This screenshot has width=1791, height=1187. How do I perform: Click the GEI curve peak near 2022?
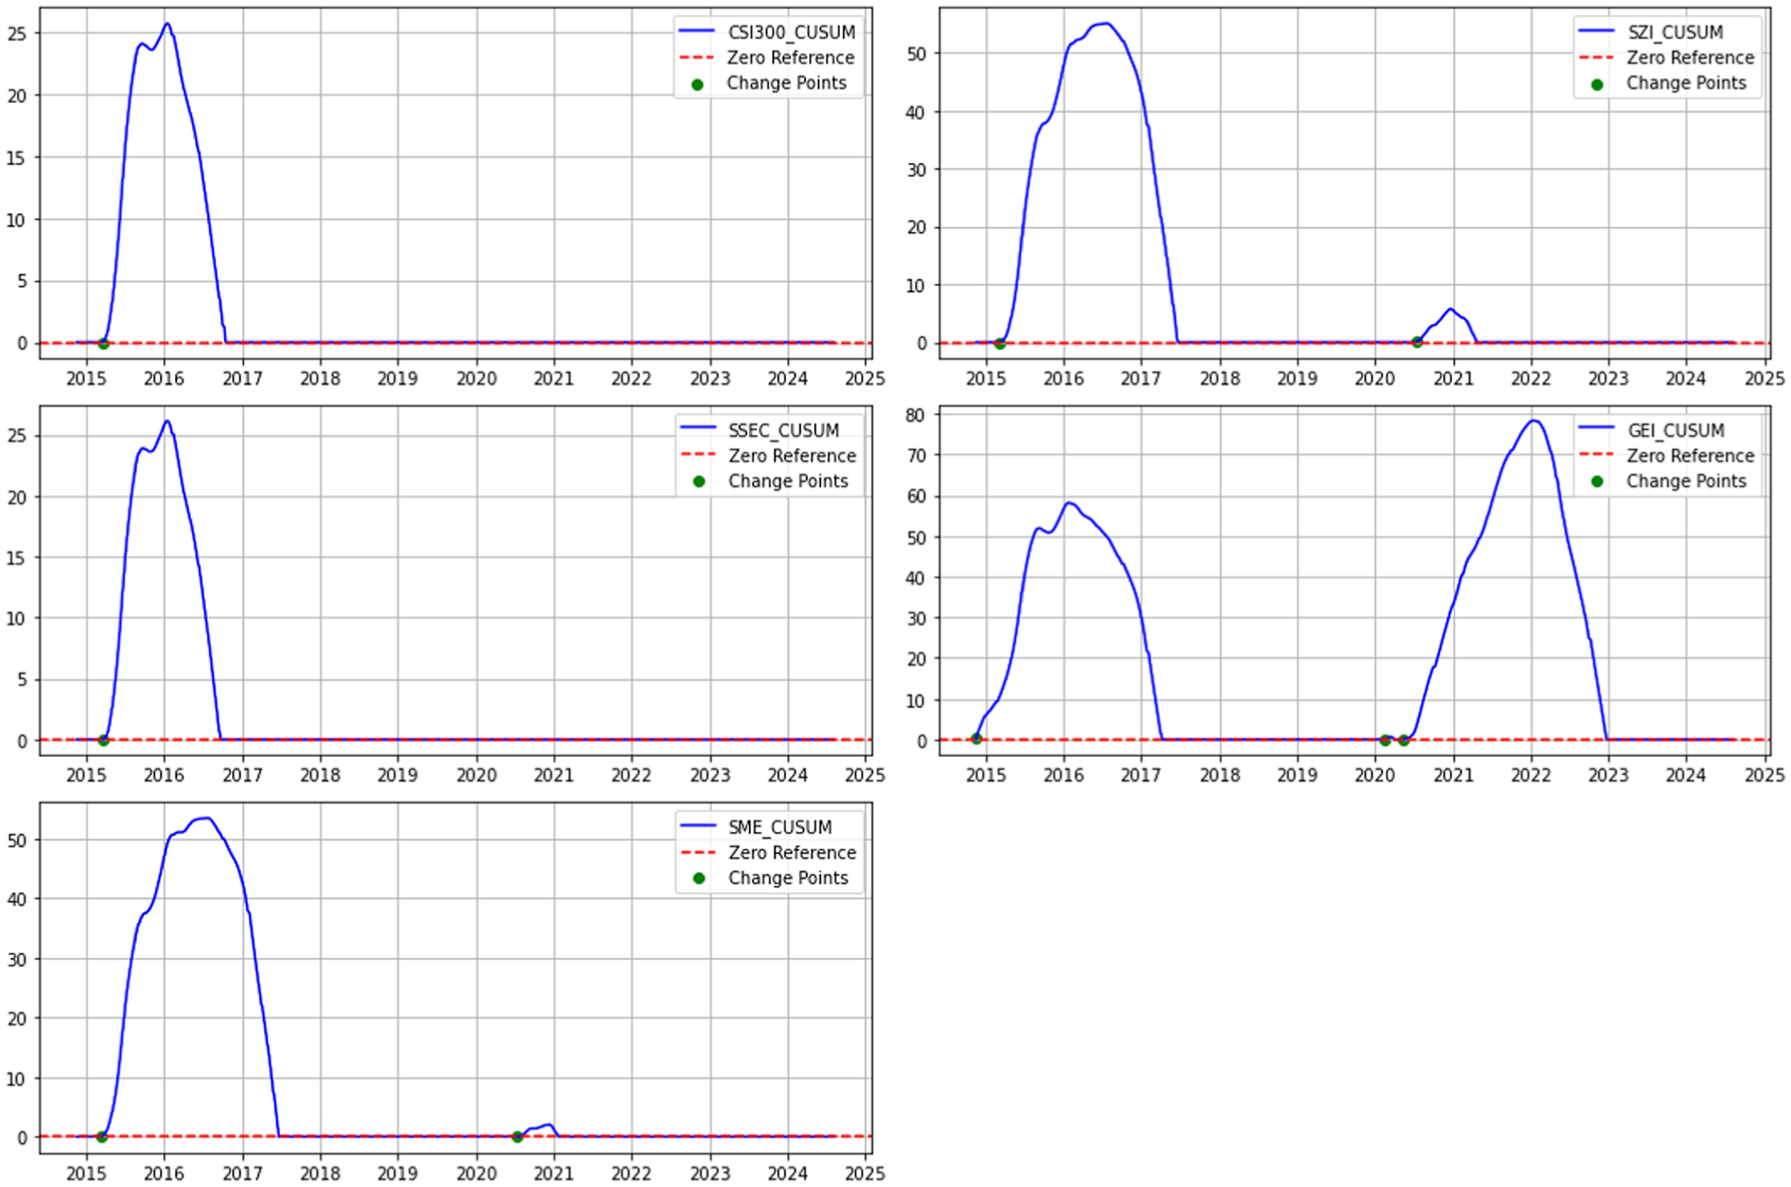(1533, 421)
